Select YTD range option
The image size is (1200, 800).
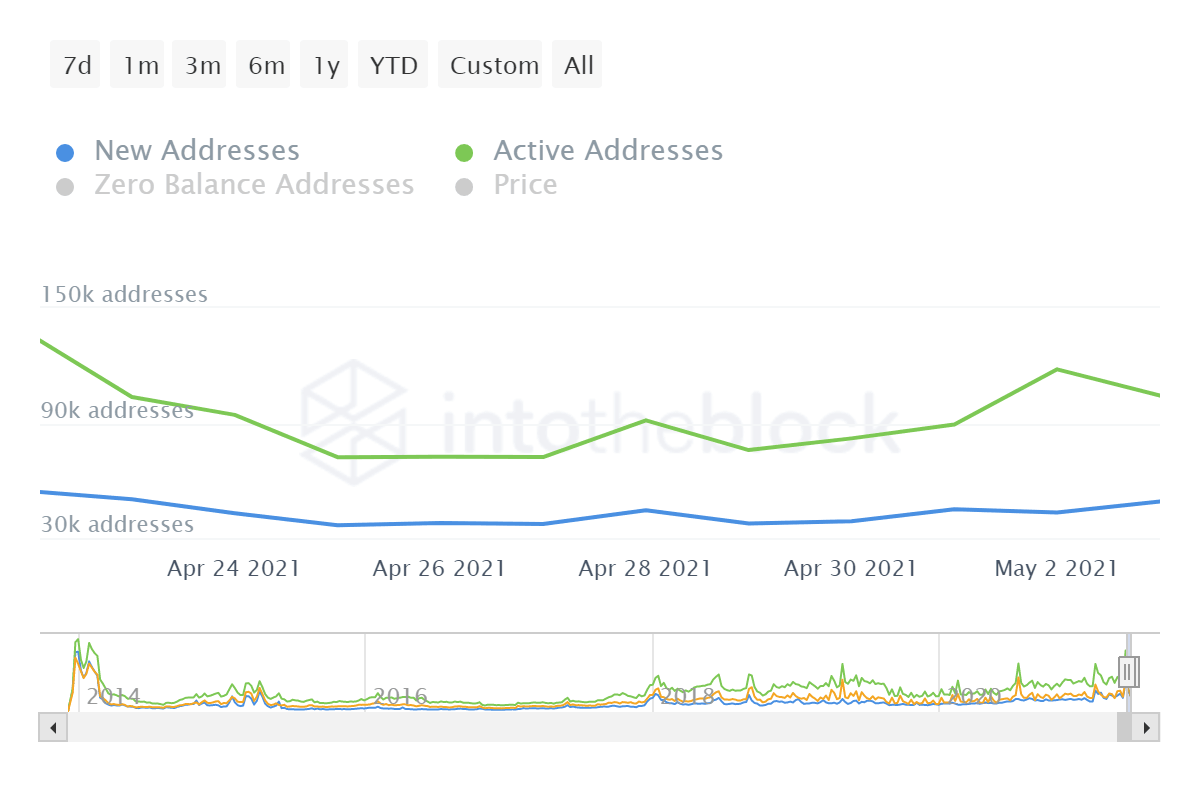[393, 66]
